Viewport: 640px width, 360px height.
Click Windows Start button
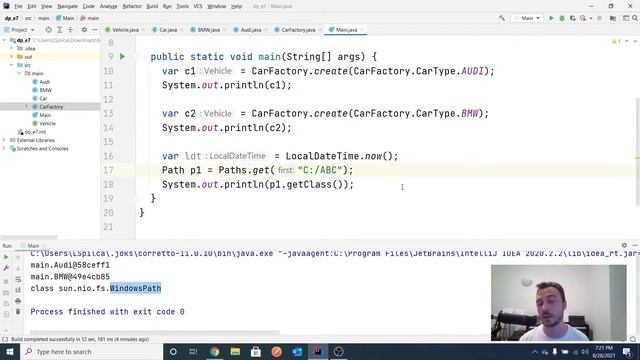tap(10, 351)
